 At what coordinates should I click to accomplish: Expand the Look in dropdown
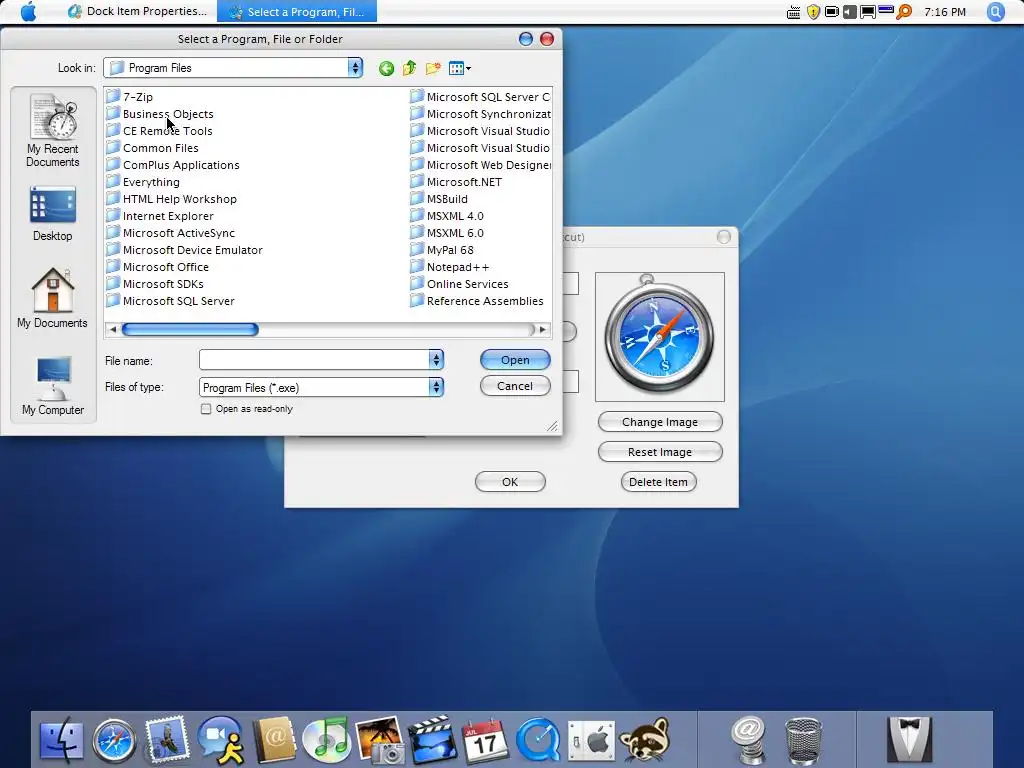click(x=355, y=67)
